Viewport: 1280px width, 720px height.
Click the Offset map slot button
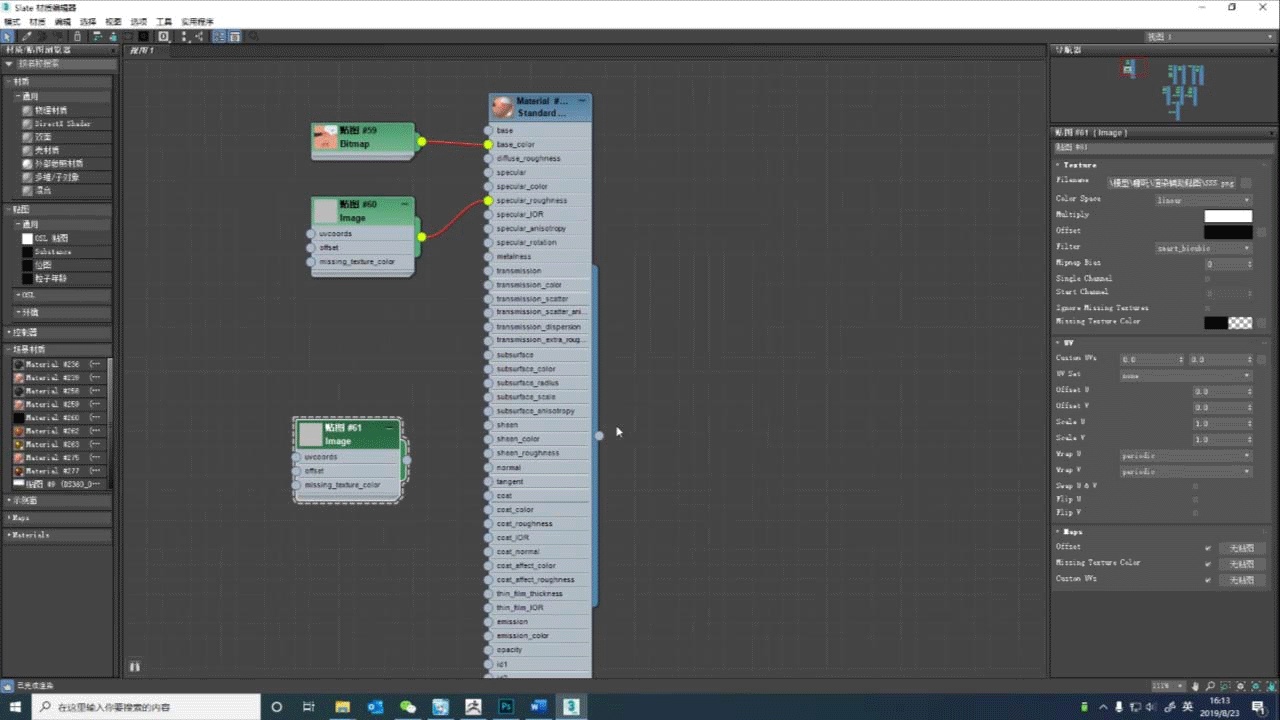[1241, 548]
